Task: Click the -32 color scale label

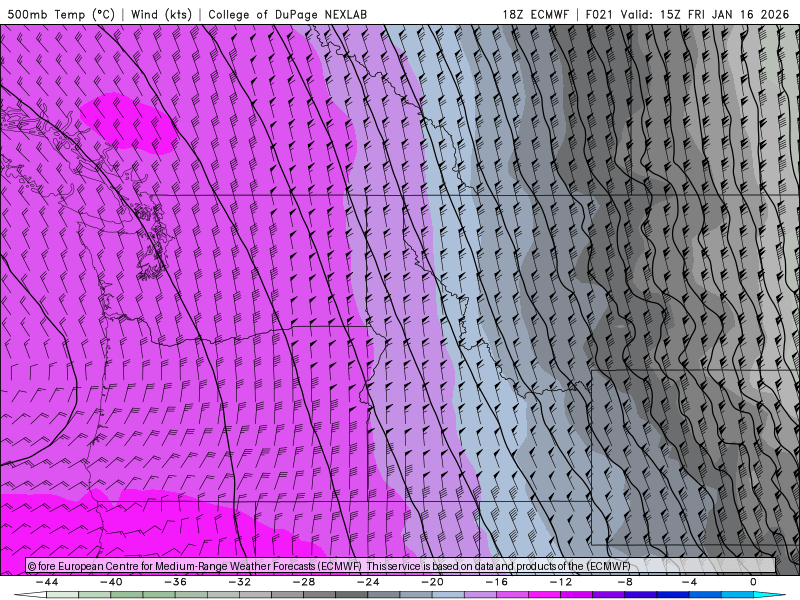Action: [x=240, y=582]
